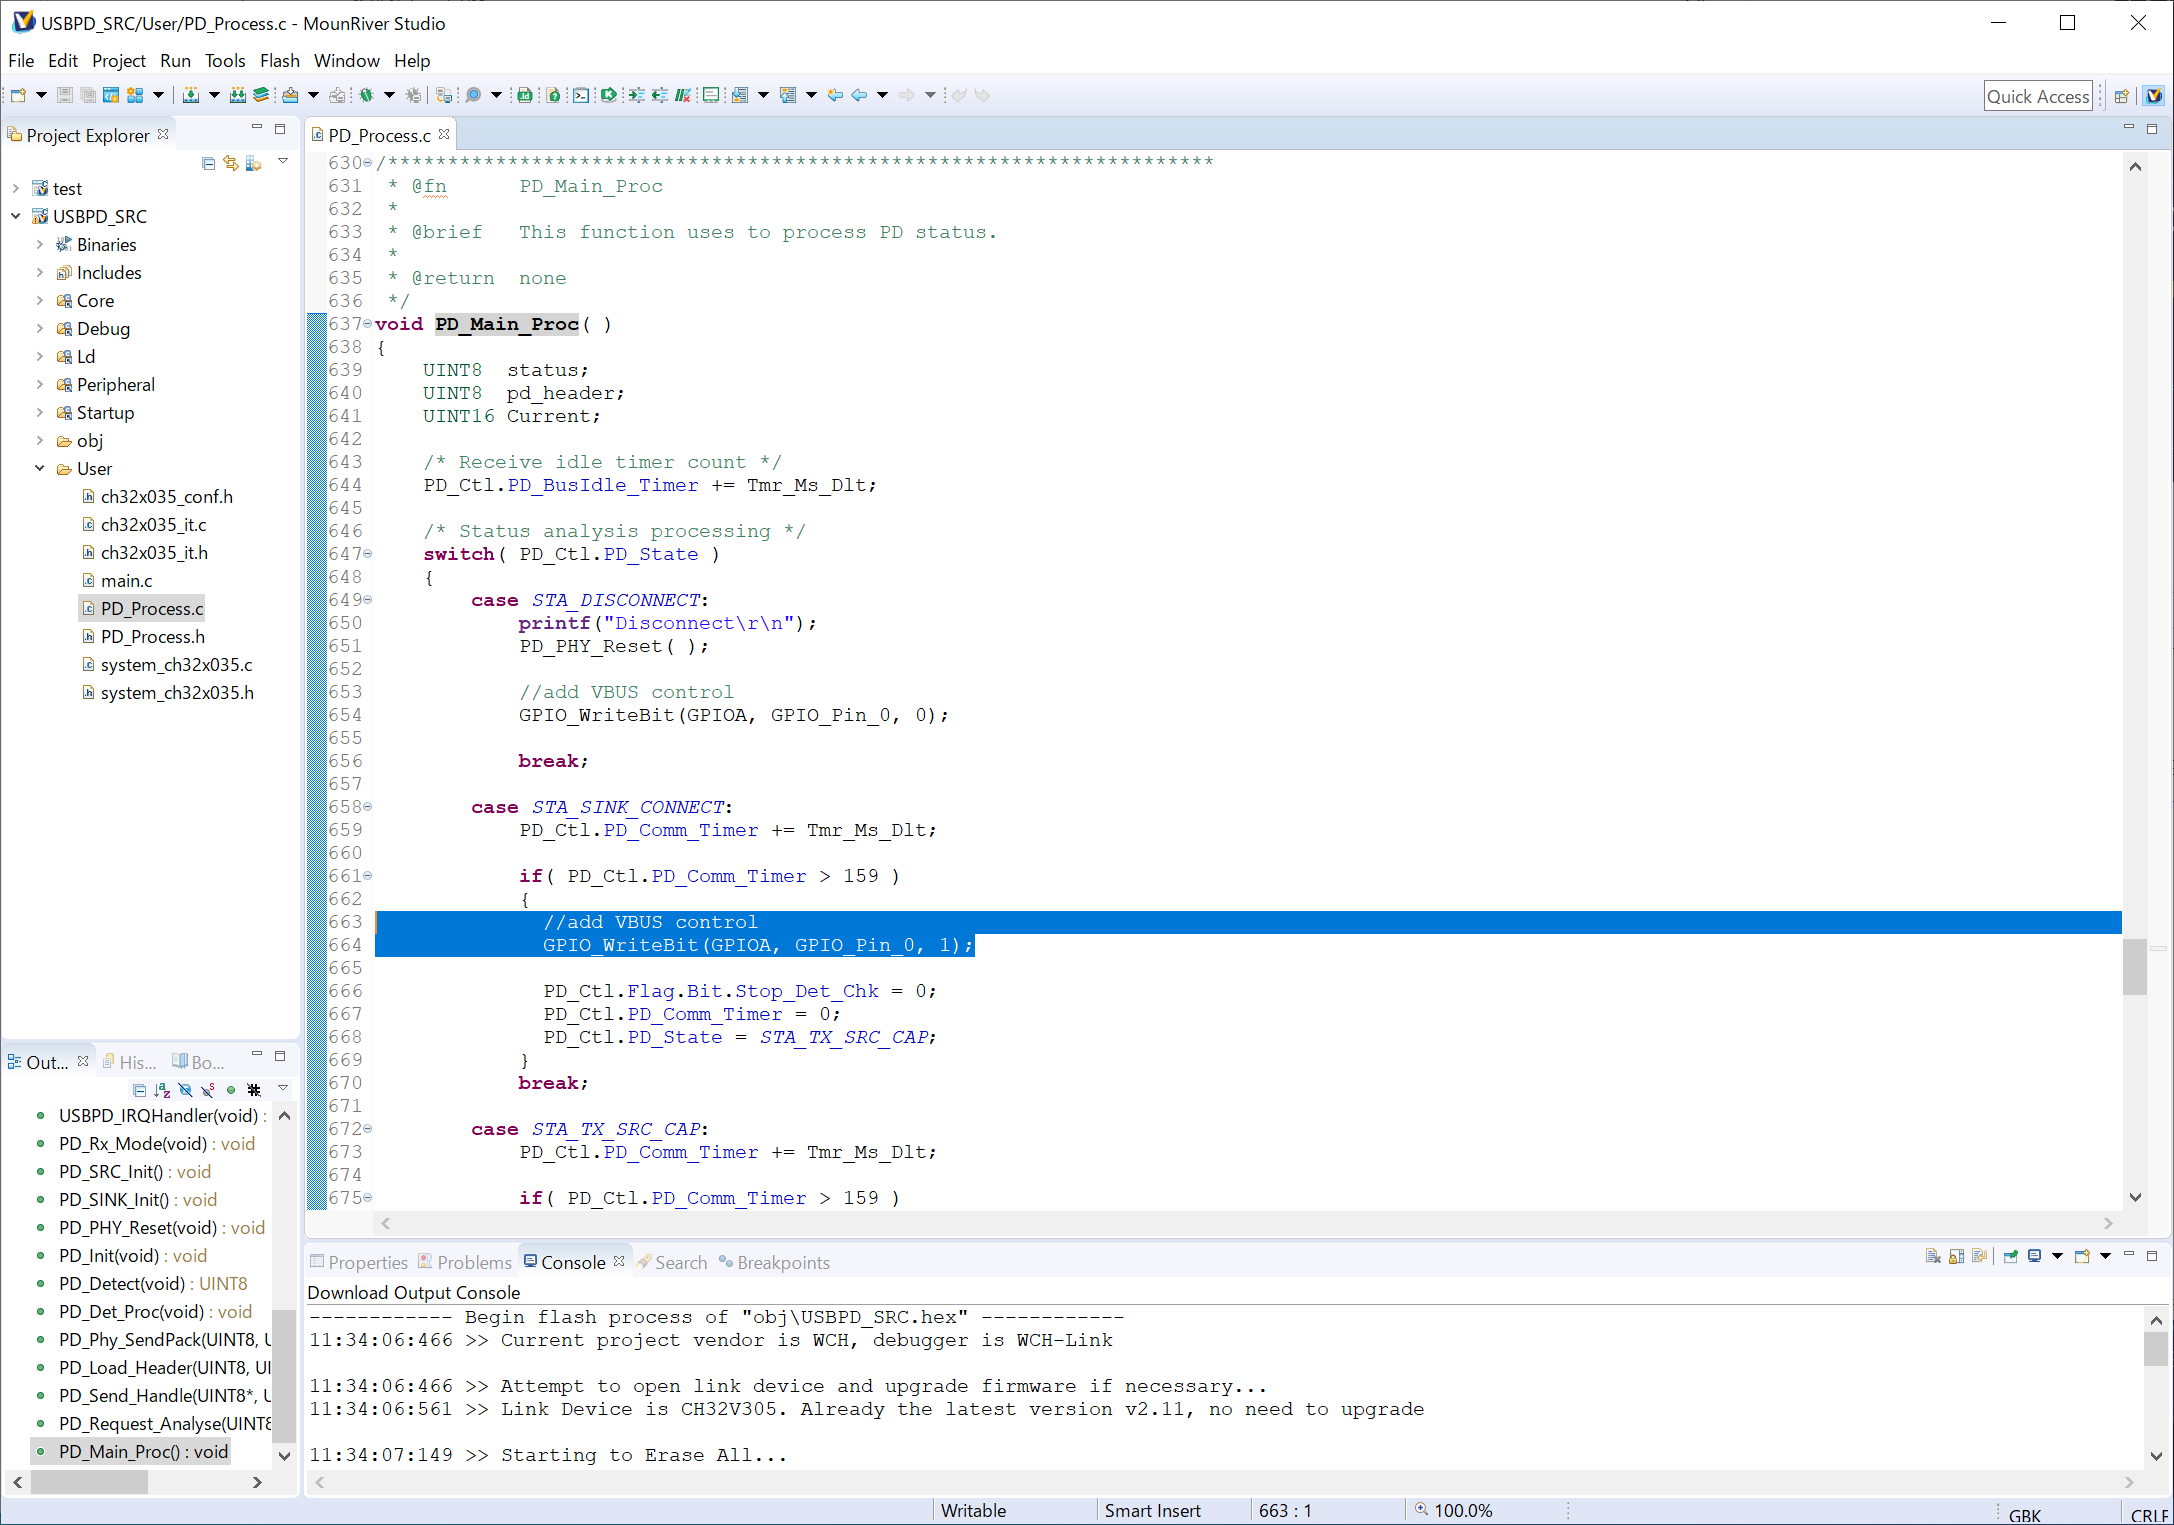2174x1525 pixels.
Task: Click the Quick Access field
Action: click(x=2038, y=96)
